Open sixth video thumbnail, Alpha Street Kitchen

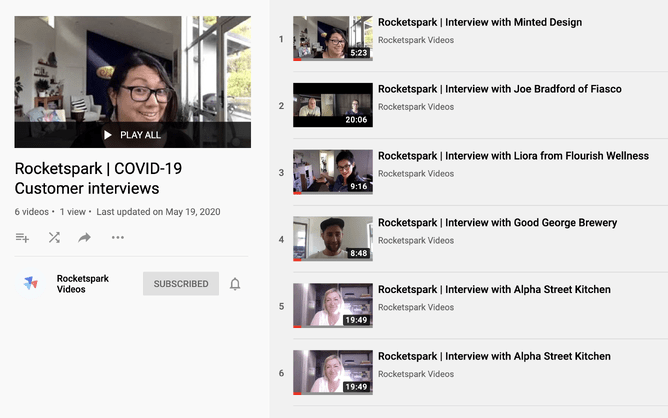[332, 373]
